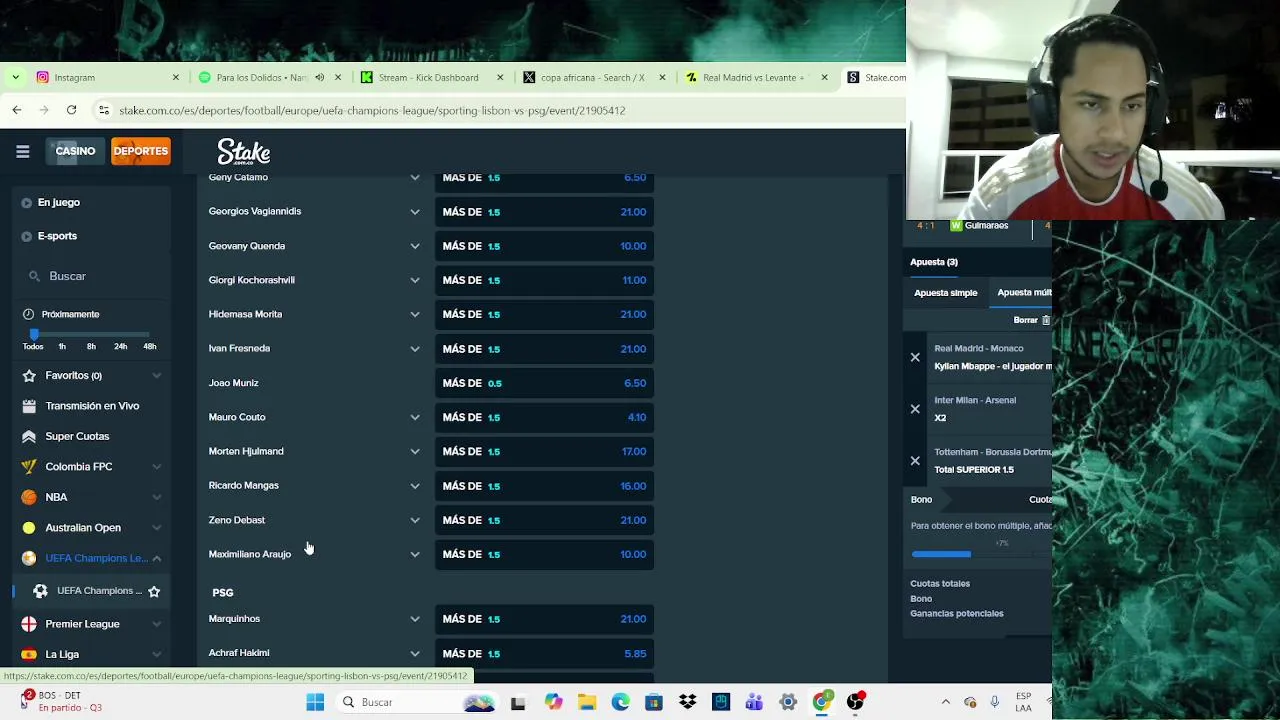The width and height of the screenshot is (1280, 720).
Task: Select Mauro Couto más de 1.5 odds 4.10
Action: [544, 417]
